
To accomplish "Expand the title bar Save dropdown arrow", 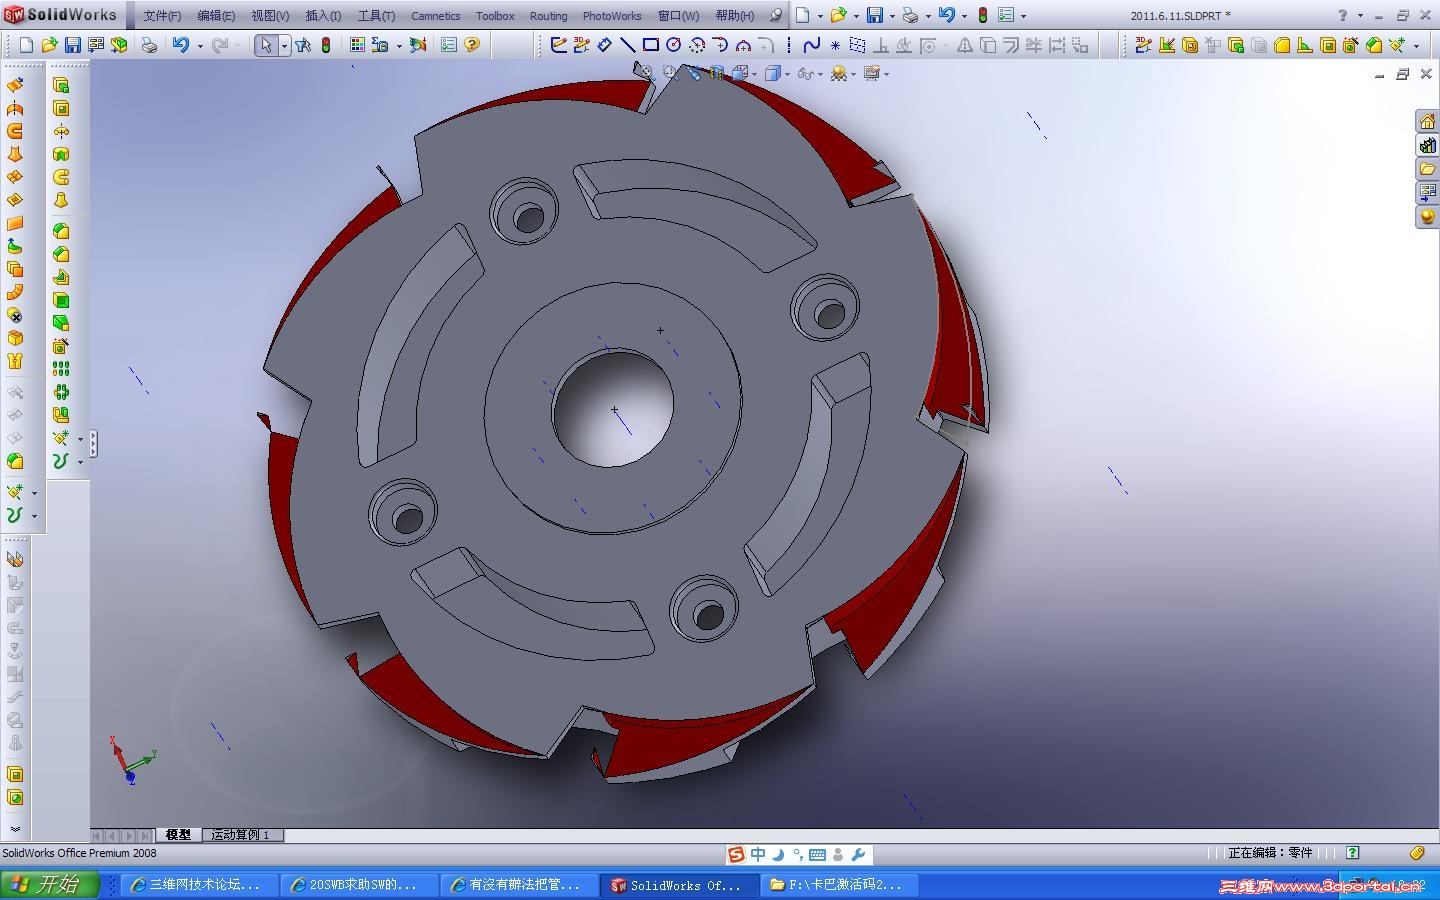I will [x=892, y=16].
